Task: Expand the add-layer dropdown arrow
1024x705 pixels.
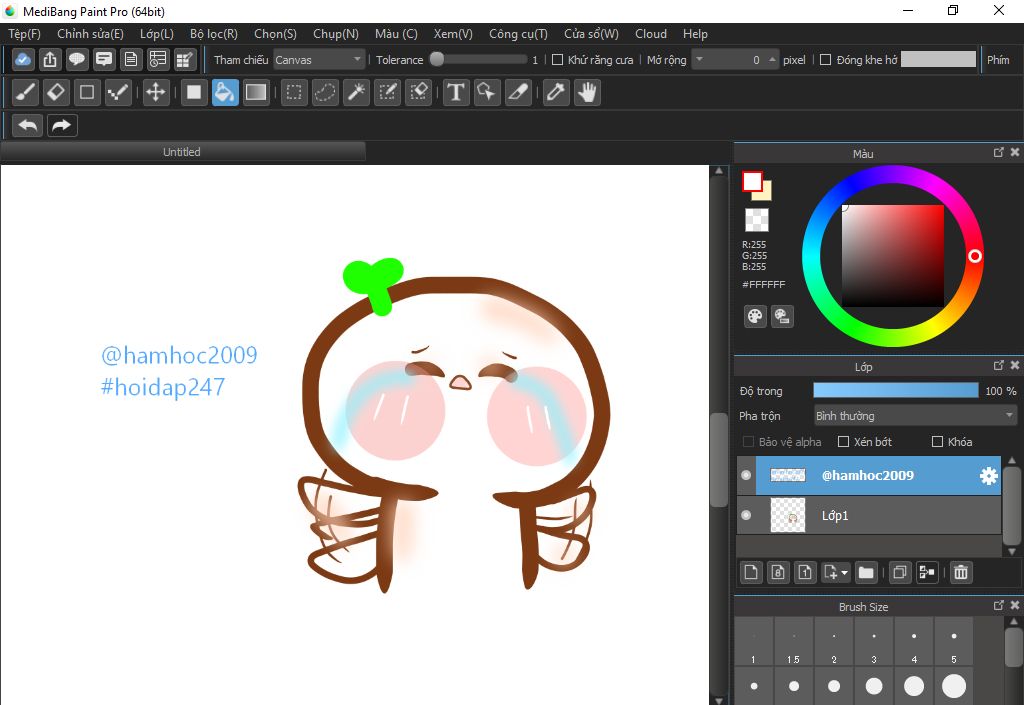Action: coord(846,573)
